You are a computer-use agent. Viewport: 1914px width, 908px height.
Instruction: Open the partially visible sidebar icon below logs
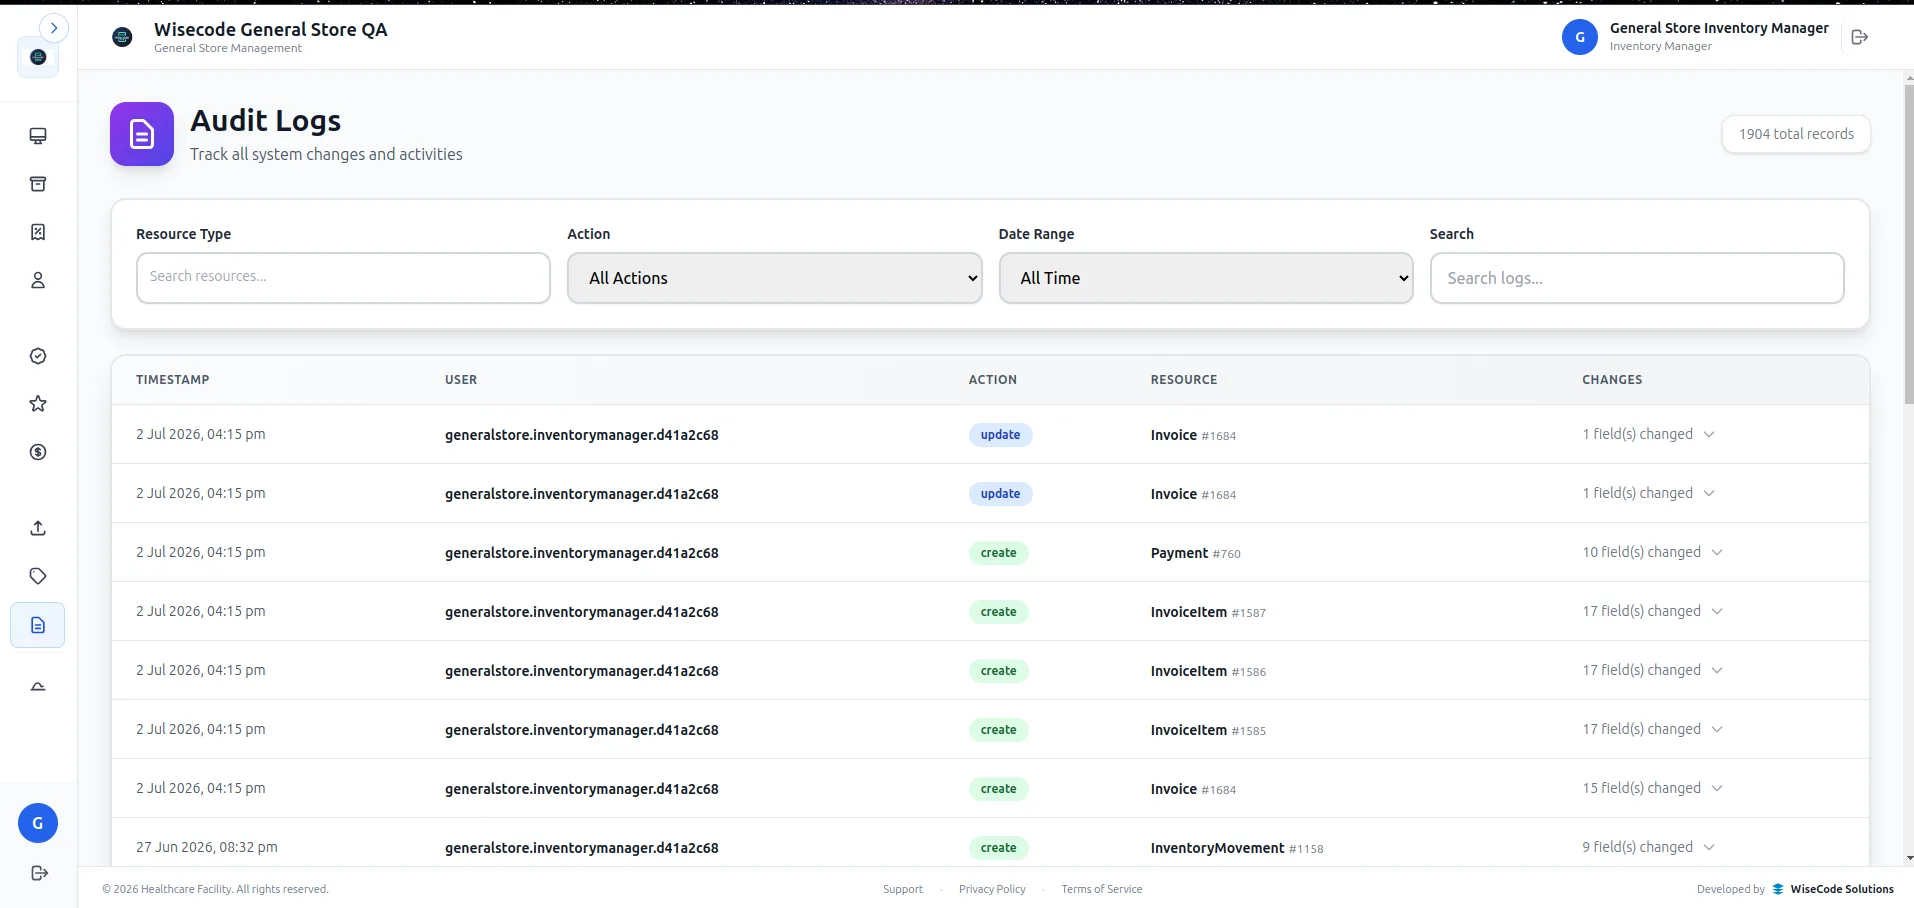(x=38, y=686)
